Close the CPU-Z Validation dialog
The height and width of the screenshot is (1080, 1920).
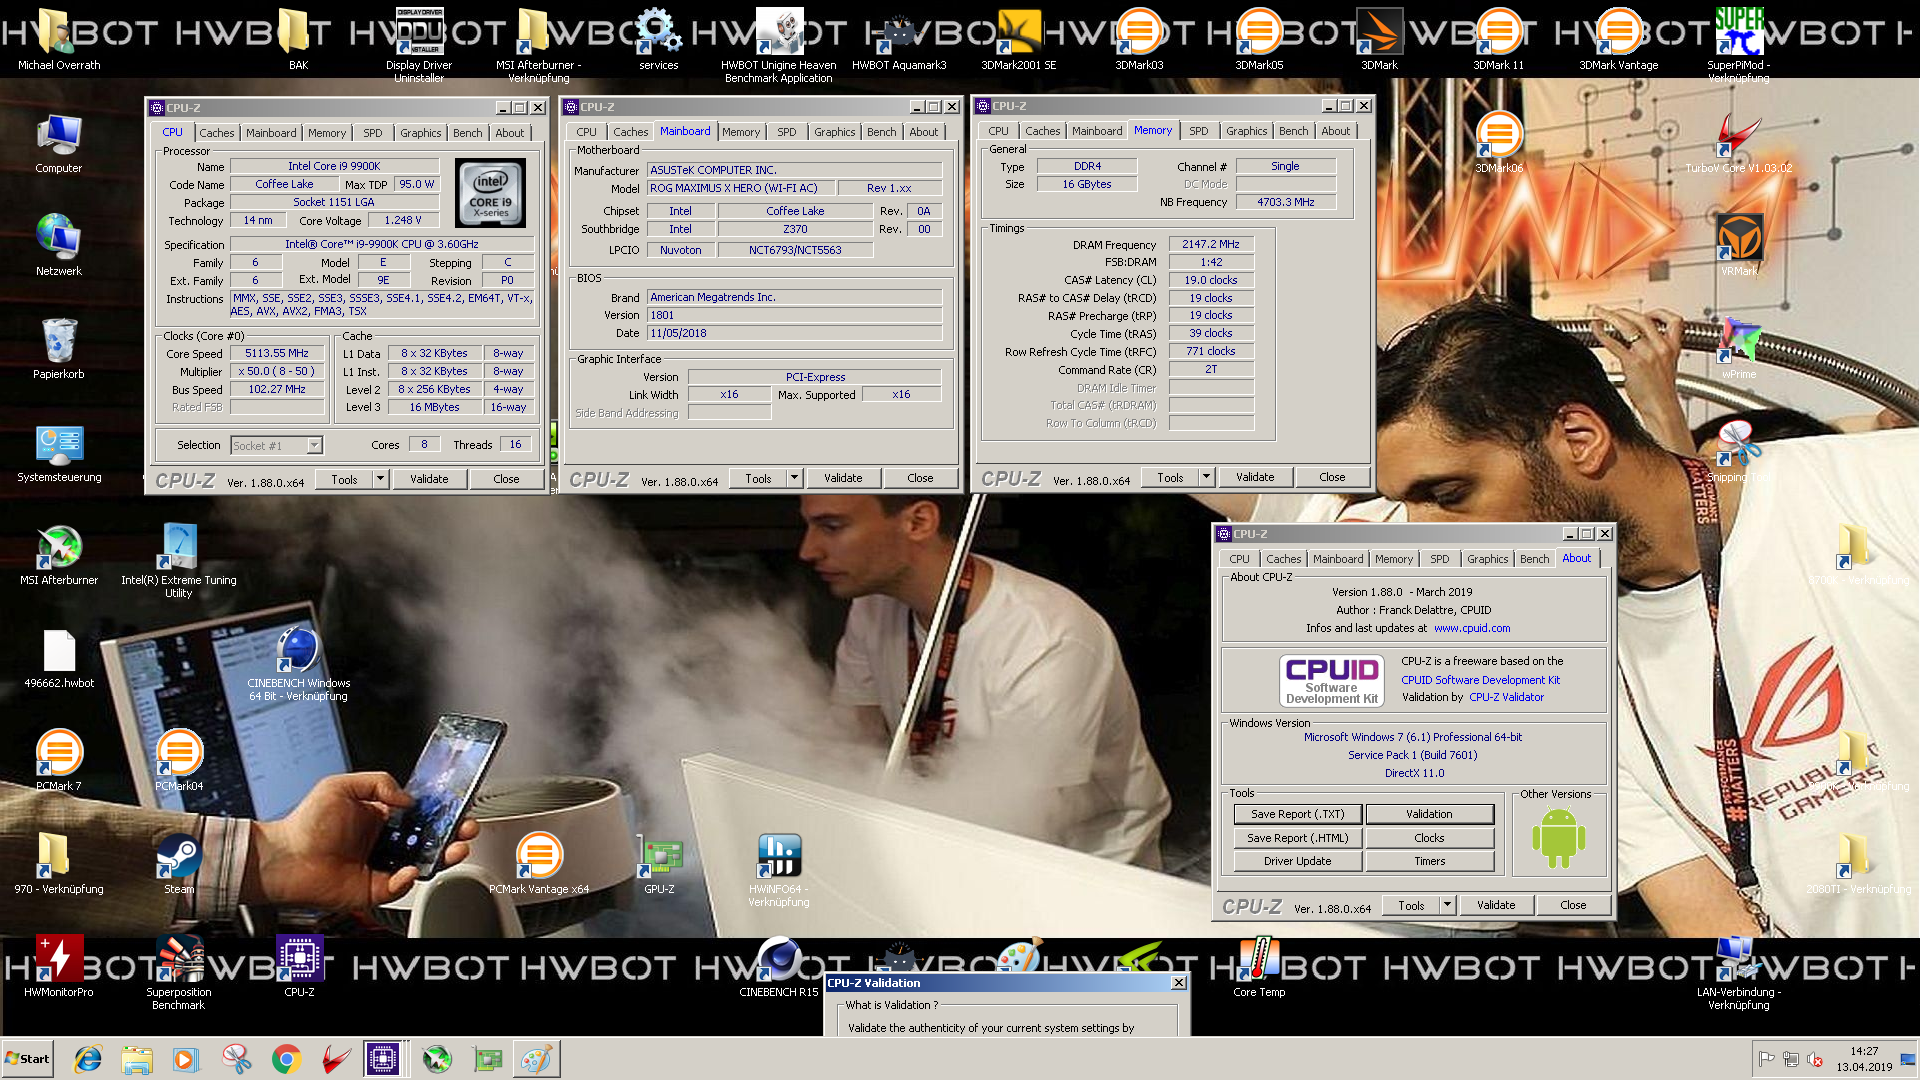click(1179, 983)
